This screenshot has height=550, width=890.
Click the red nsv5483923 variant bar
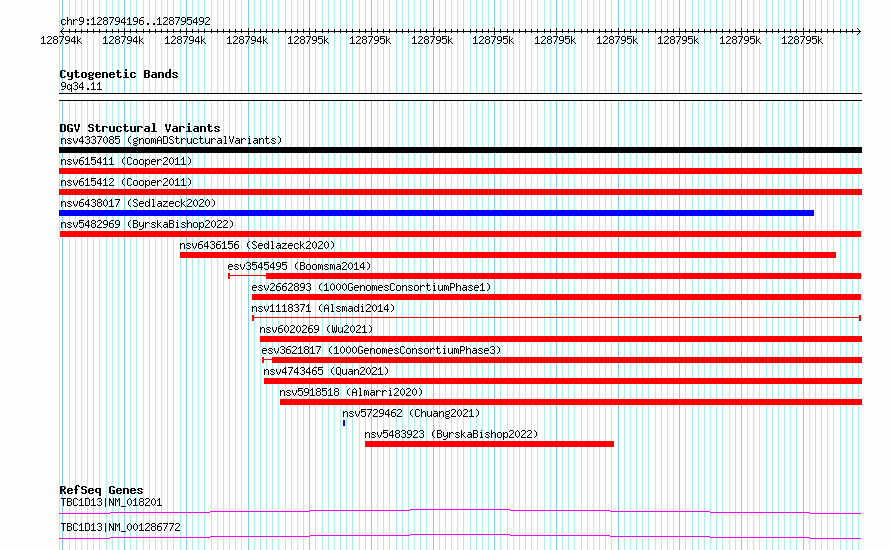click(489, 444)
